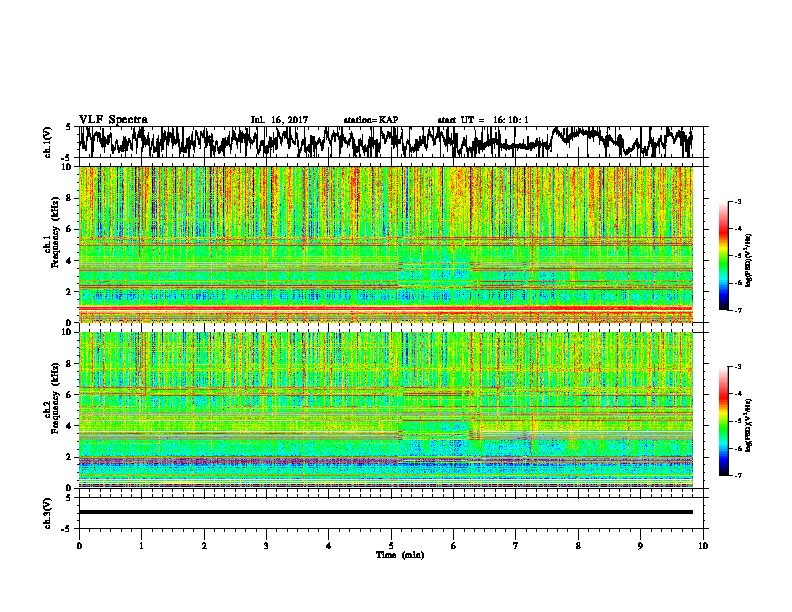Click the "10" frequency tick of the ch.2 spectrogram
Image resolution: width=792 pixels, height=612 pixels.
(67, 332)
